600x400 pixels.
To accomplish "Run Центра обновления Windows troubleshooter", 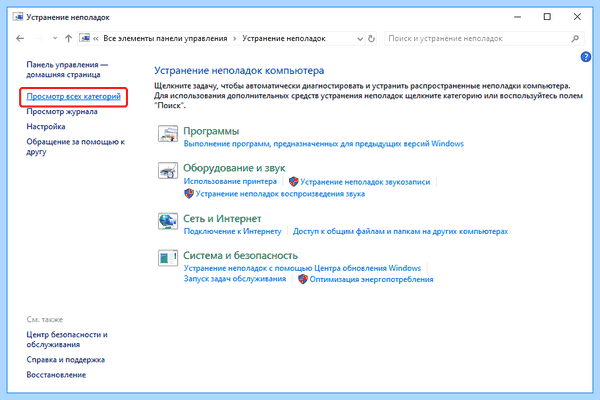I will pyautogui.click(x=302, y=268).
